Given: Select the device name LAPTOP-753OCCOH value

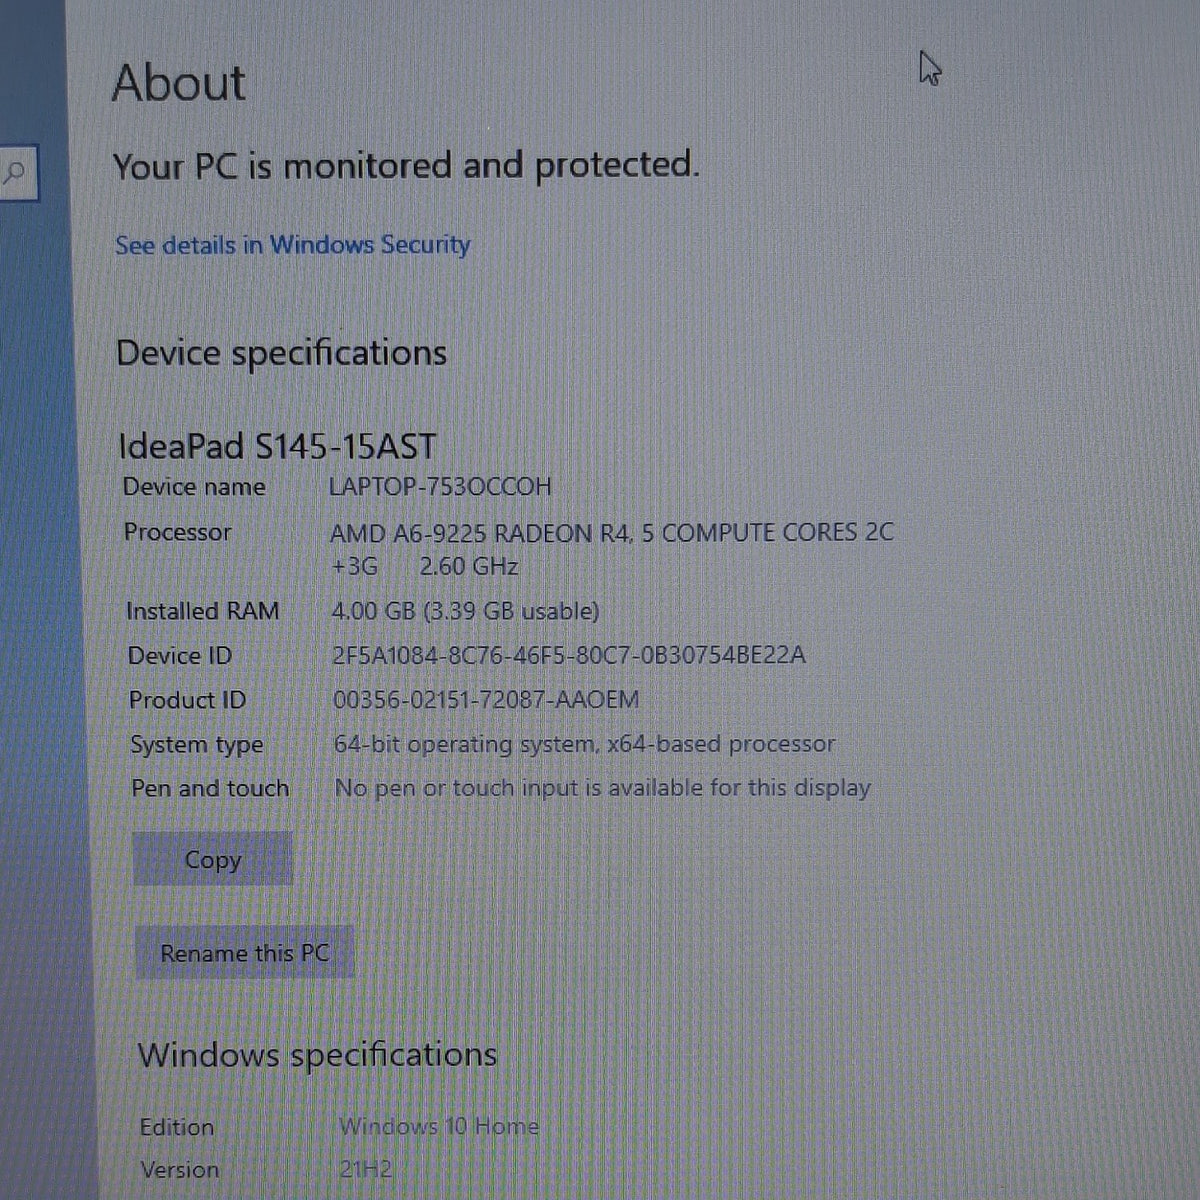Looking at the screenshot, I should coord(440,487).
